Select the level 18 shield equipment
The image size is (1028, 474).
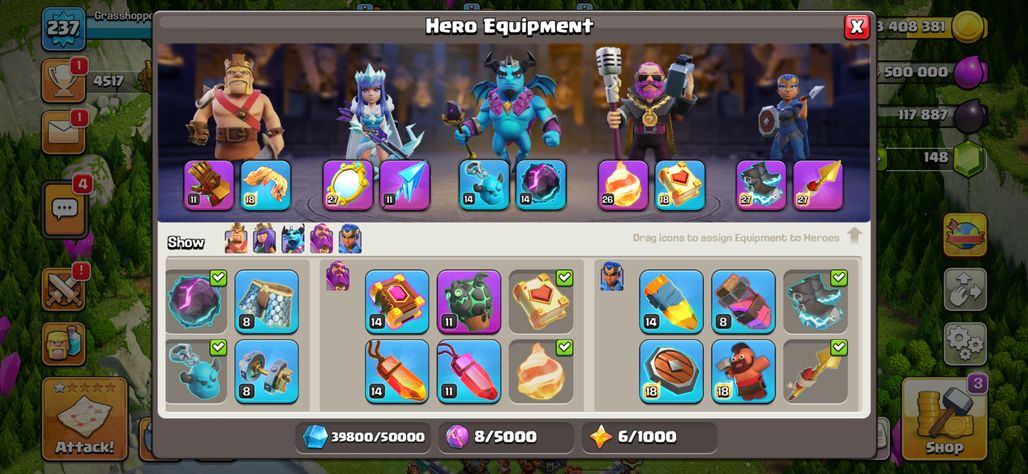(671, 371)
